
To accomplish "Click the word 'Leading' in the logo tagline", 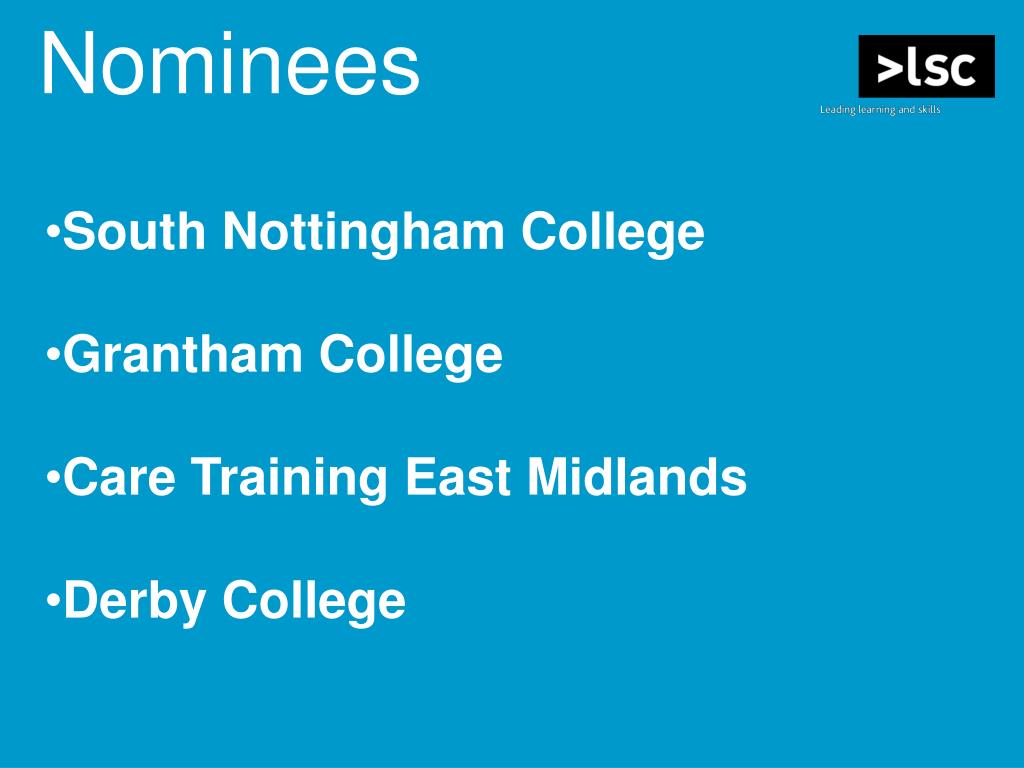I will pos(838,110).
